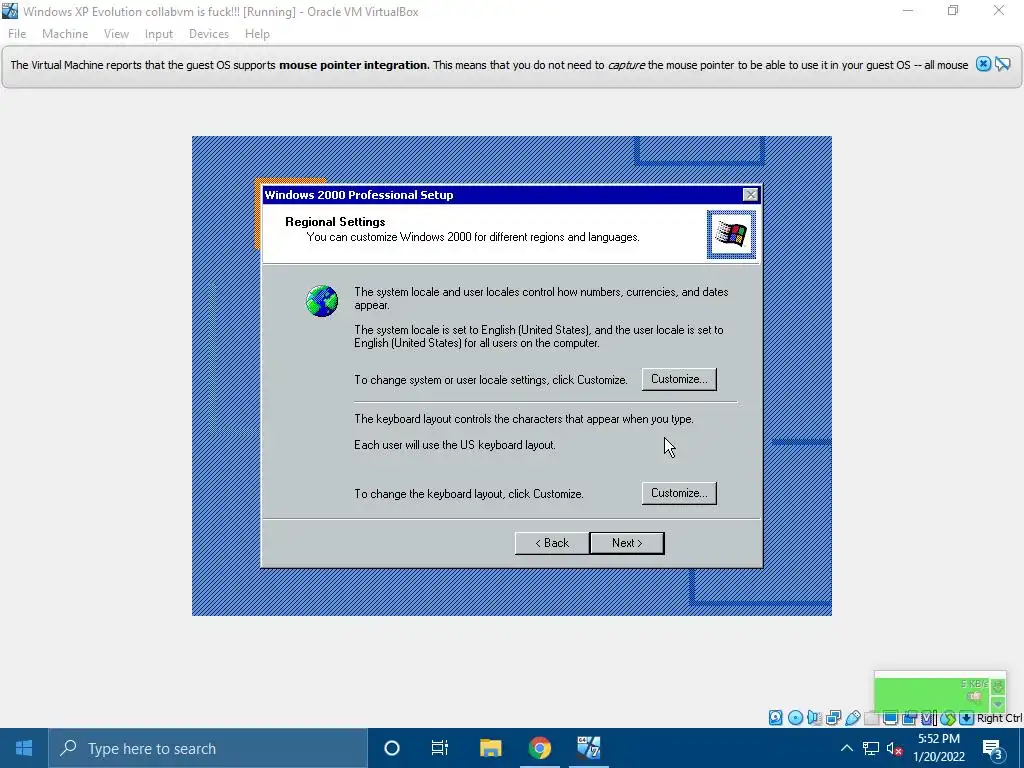Image resolution: width=1024 pixels, height=768 pixels.
Task: Click the recording status indicator icon
Action: tap(909, 718)
